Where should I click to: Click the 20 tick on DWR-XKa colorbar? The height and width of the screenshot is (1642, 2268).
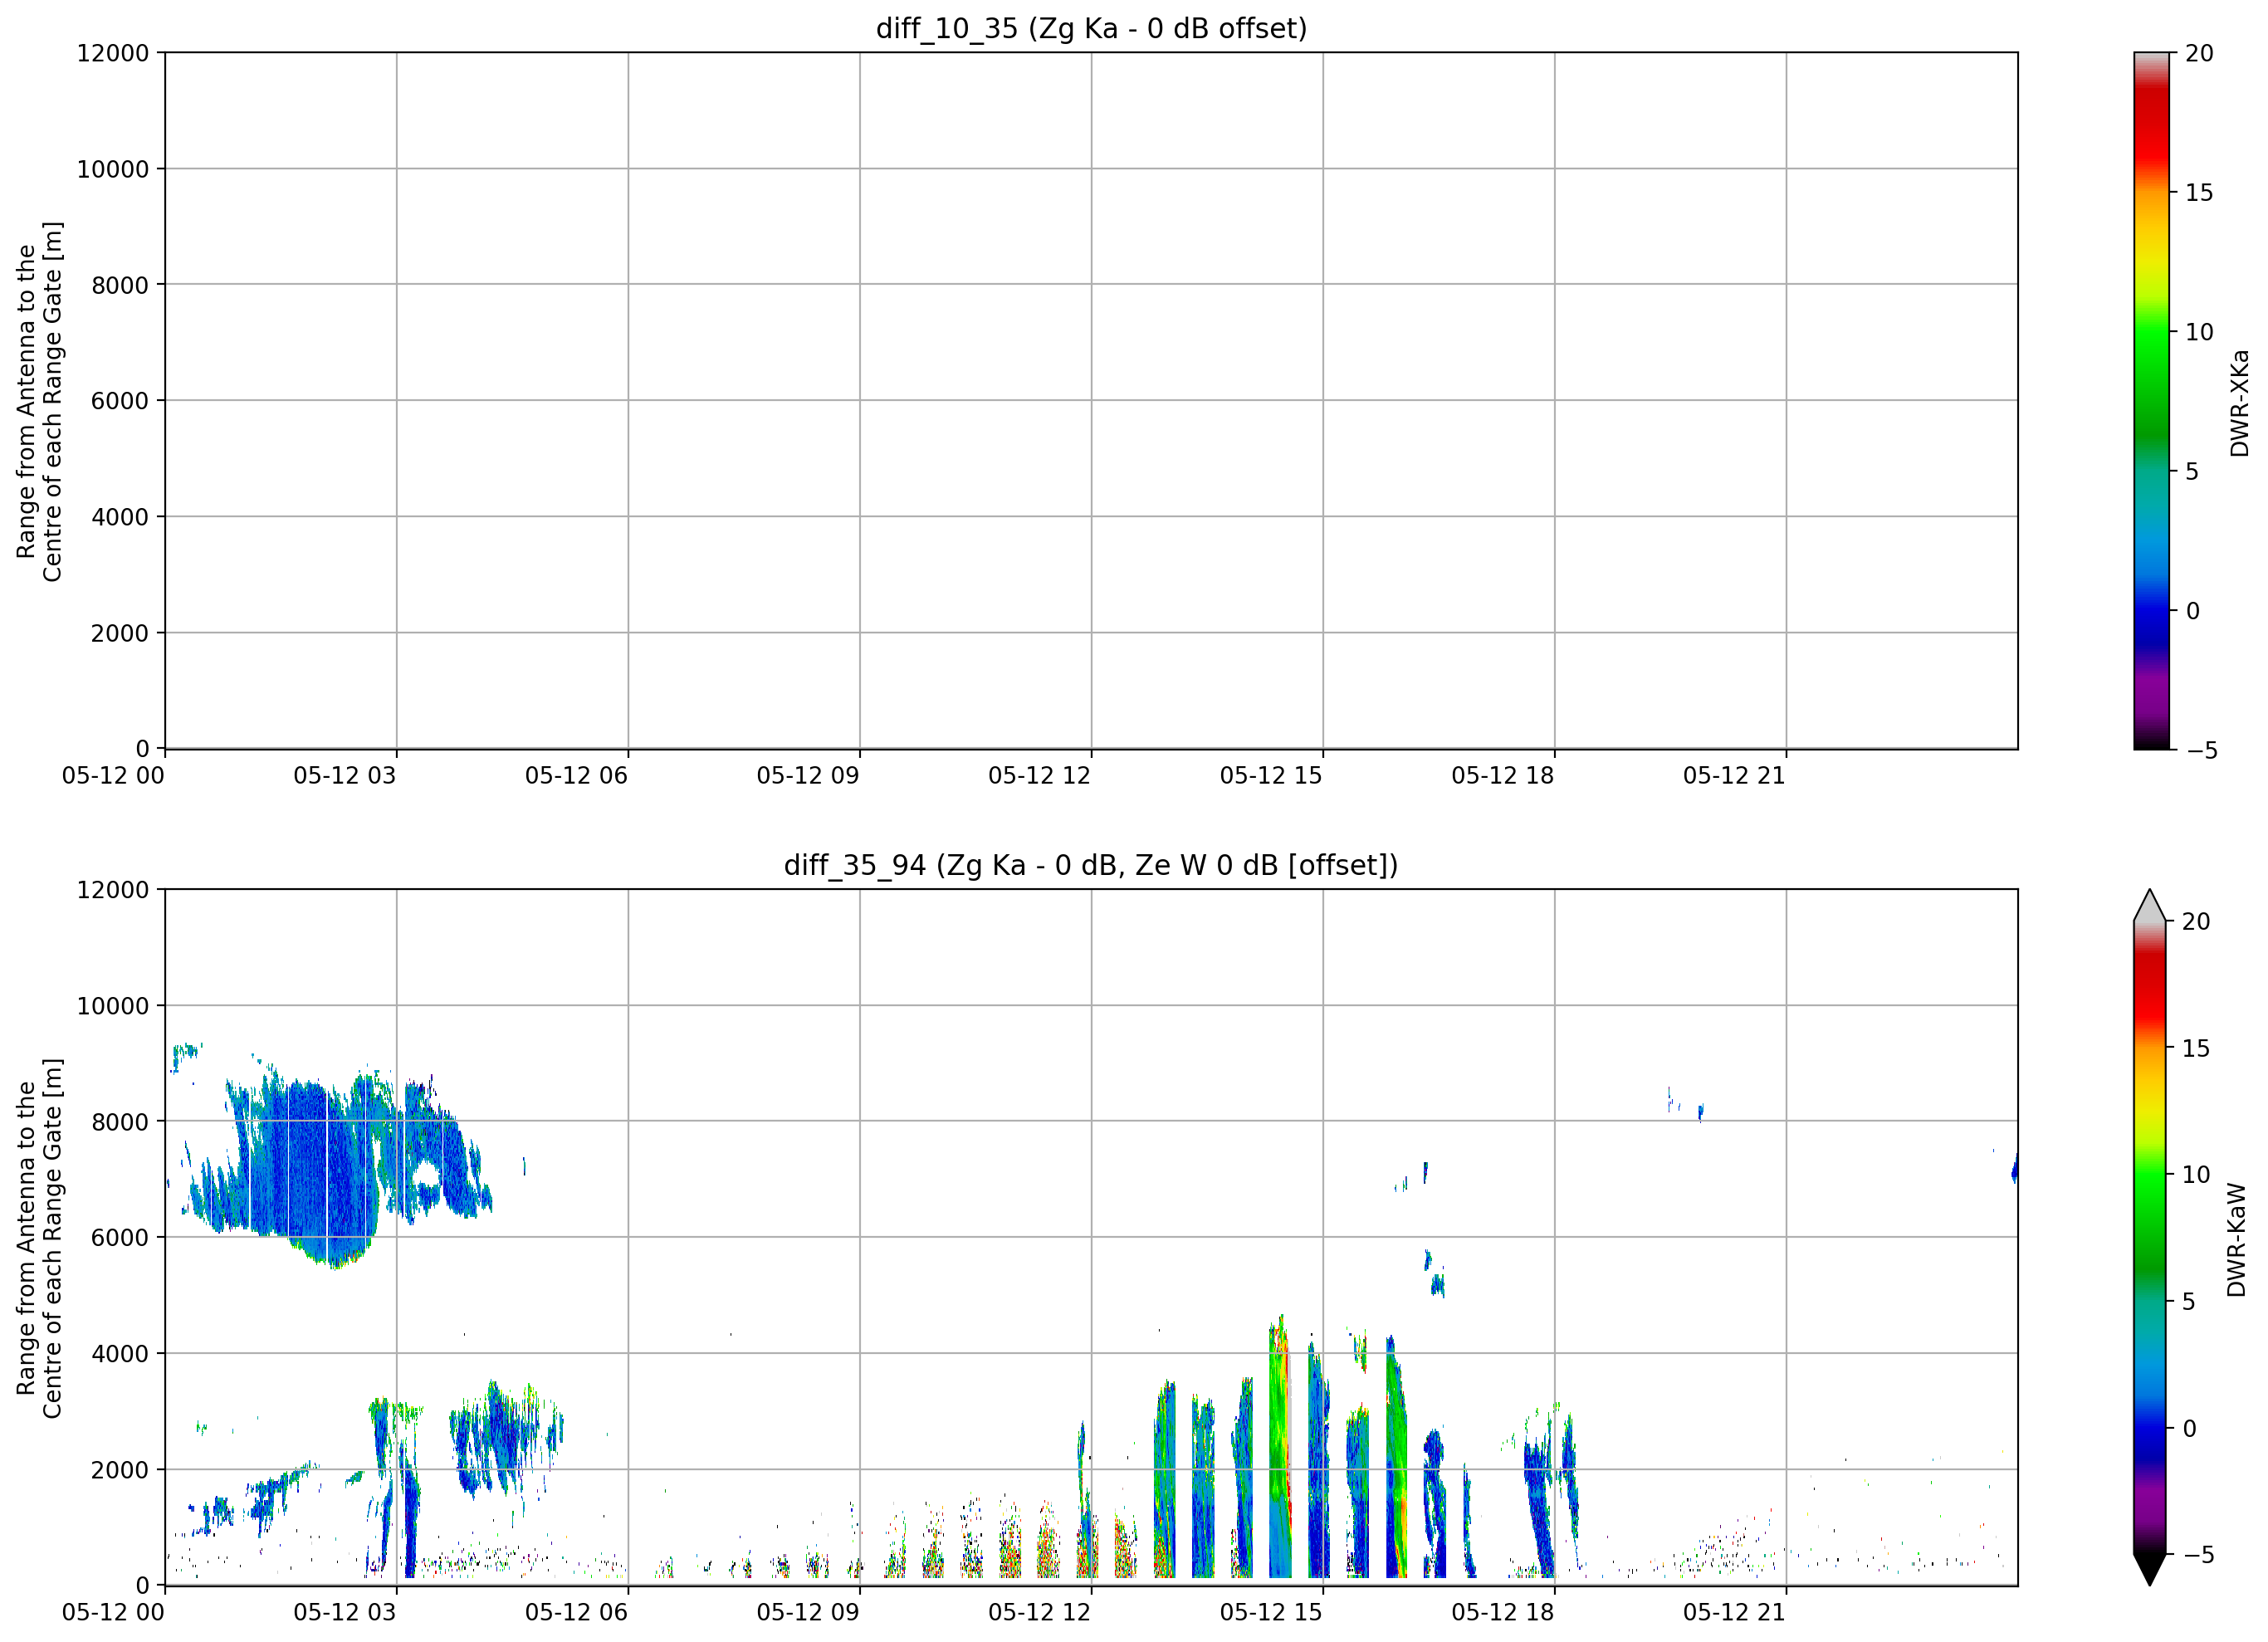pyautogui.click(x=2199, y=53)
